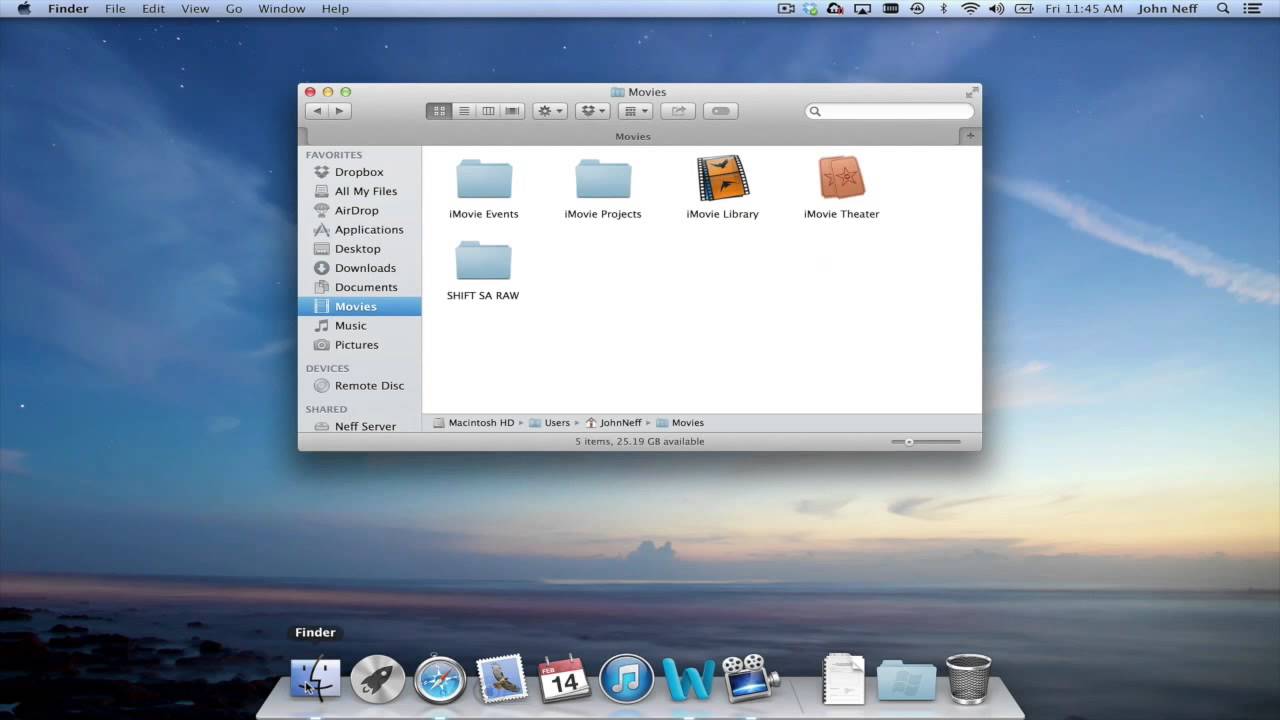Switch Finder to column view
The width and height of the screenshot is (1280, 720).
488,111
